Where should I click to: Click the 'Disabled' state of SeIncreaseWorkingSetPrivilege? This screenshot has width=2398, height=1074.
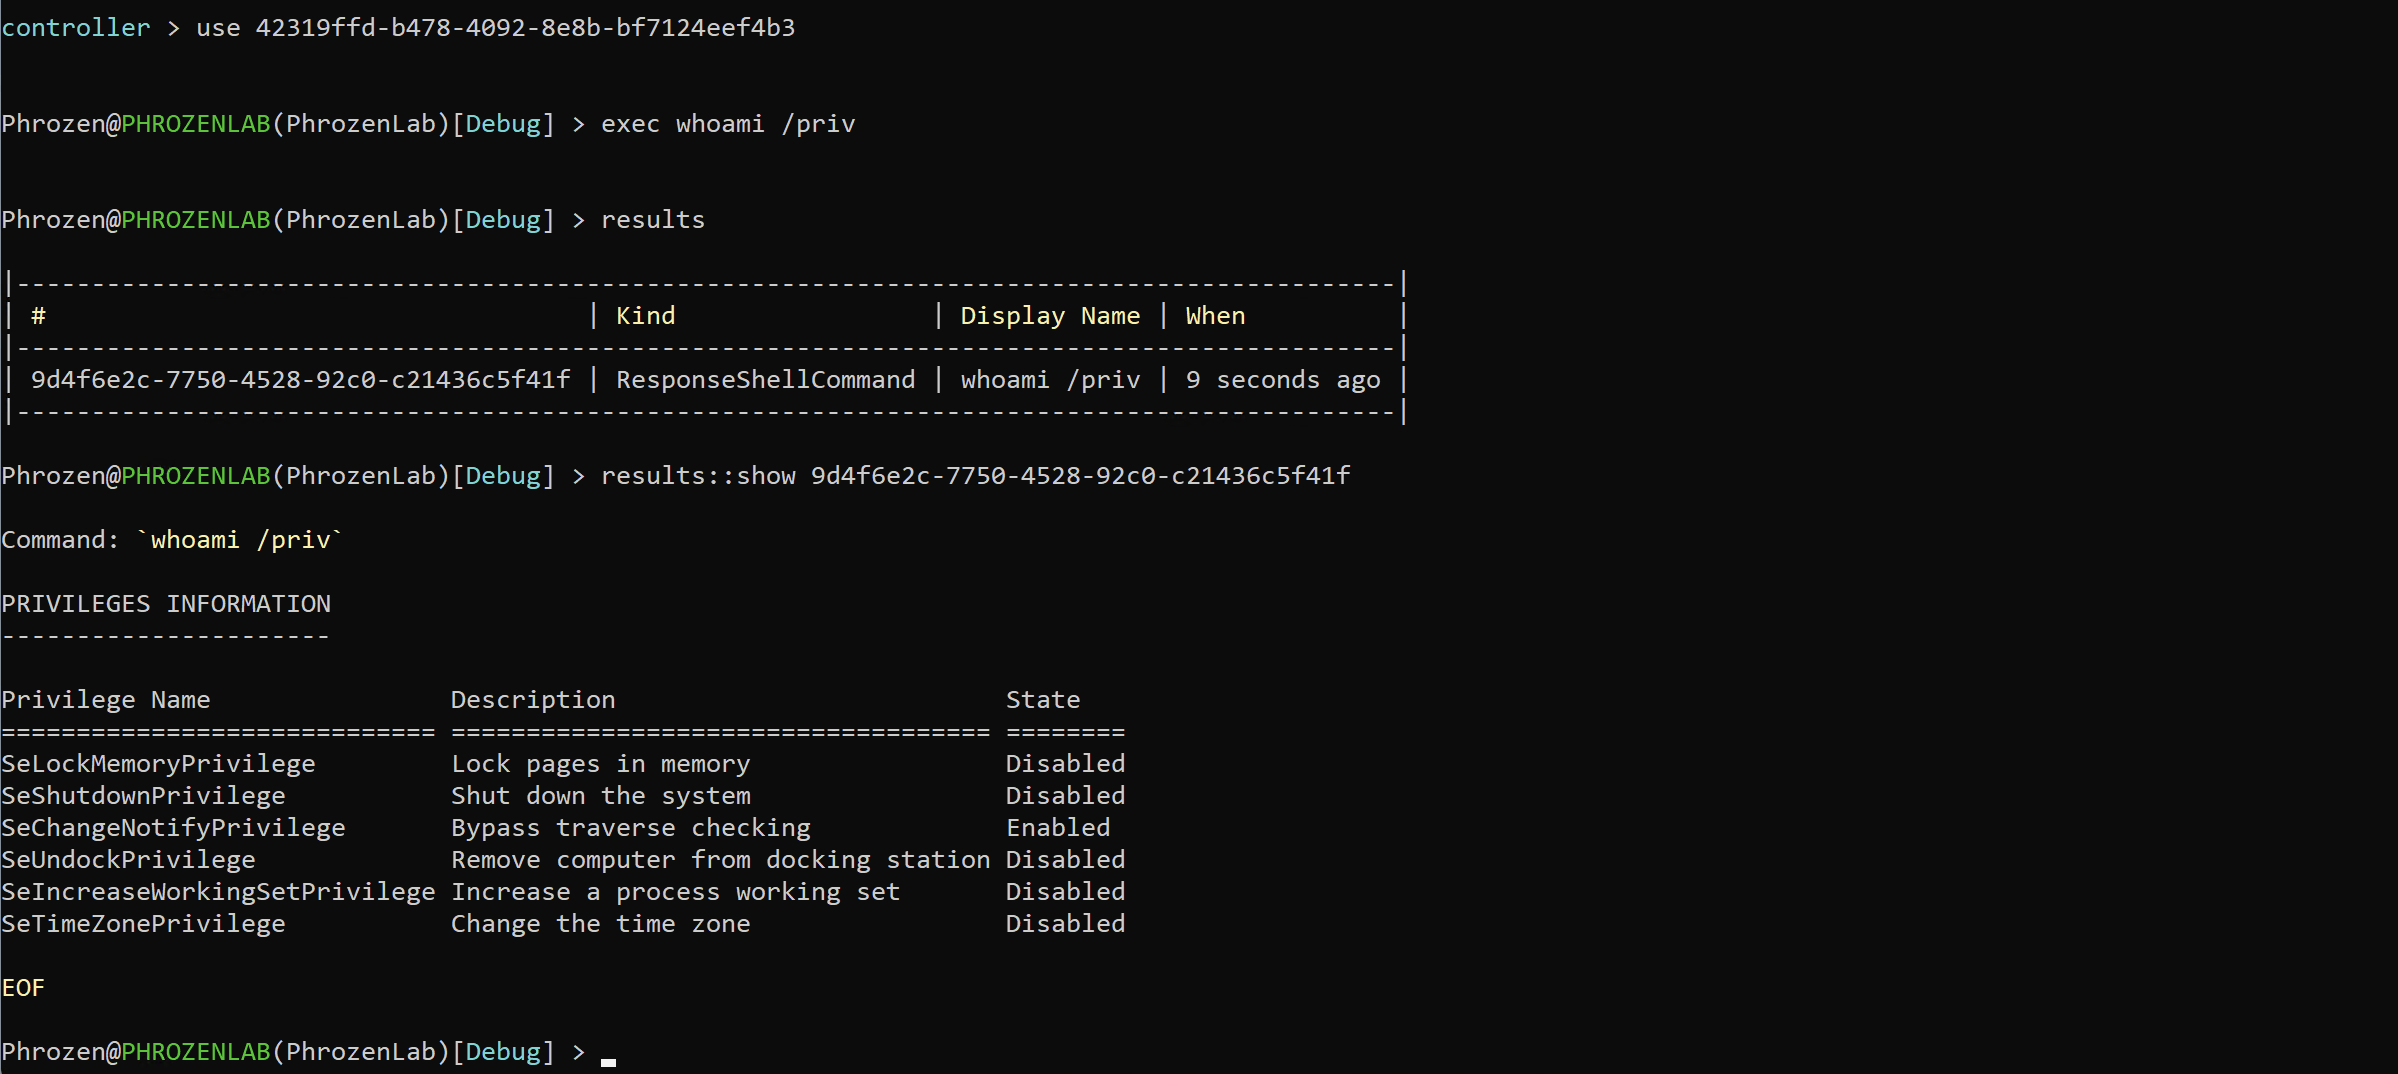coord(1065,892)
